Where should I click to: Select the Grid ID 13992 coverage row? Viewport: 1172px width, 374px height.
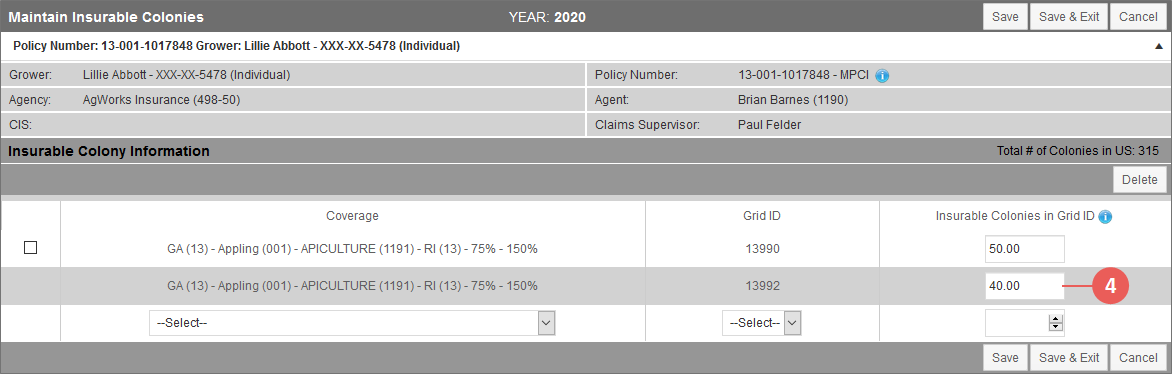click(585, 286)
